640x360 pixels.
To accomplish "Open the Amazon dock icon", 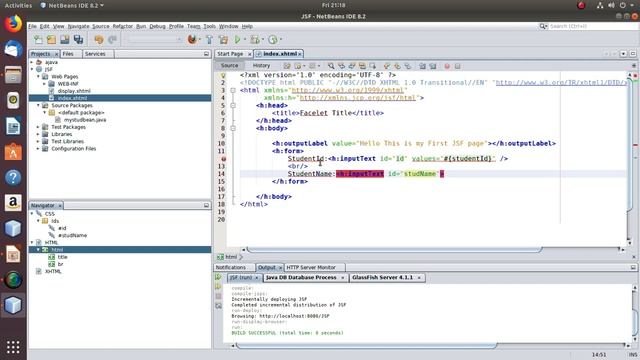I will (13, 202).
